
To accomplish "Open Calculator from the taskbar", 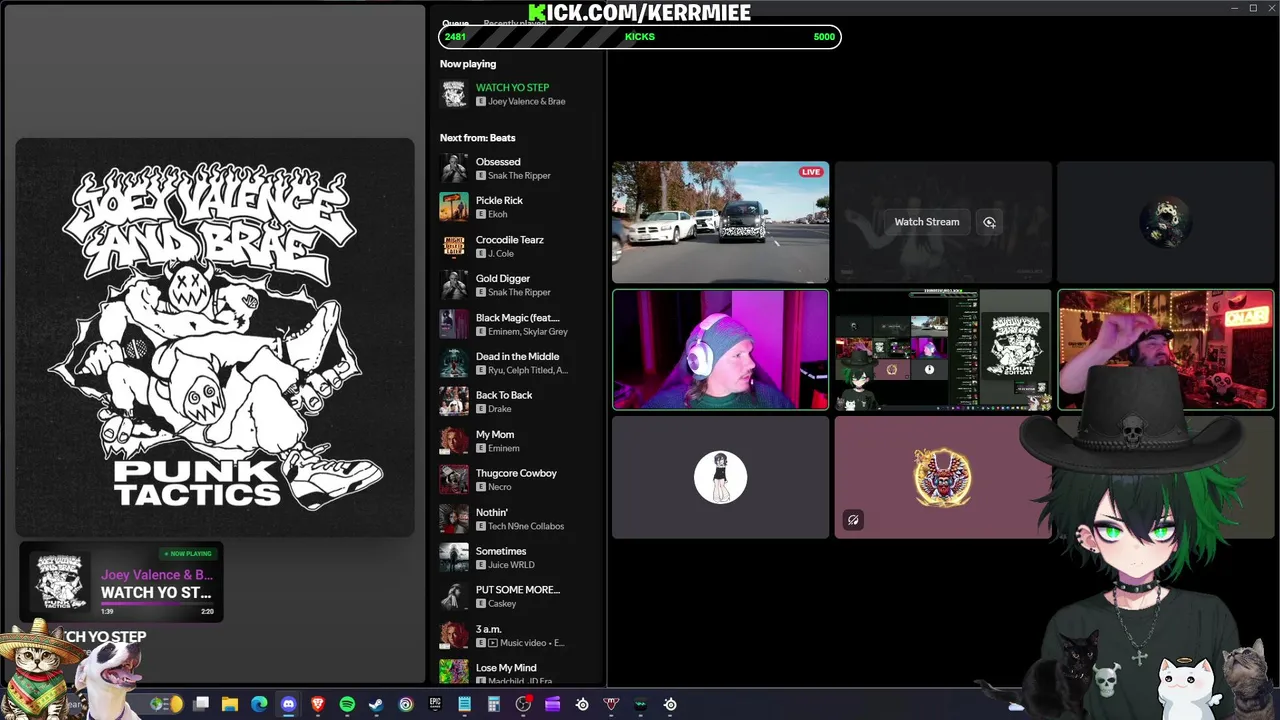I will point(494,704).
